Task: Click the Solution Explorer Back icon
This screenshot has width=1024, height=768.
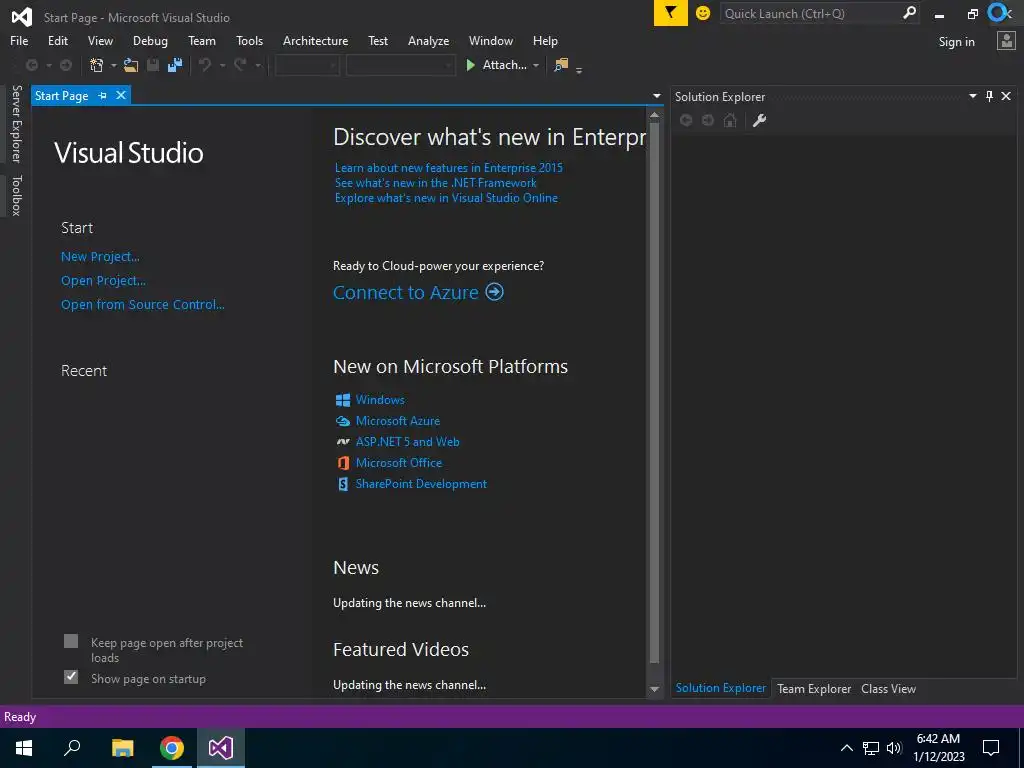Action: point(686,120)
